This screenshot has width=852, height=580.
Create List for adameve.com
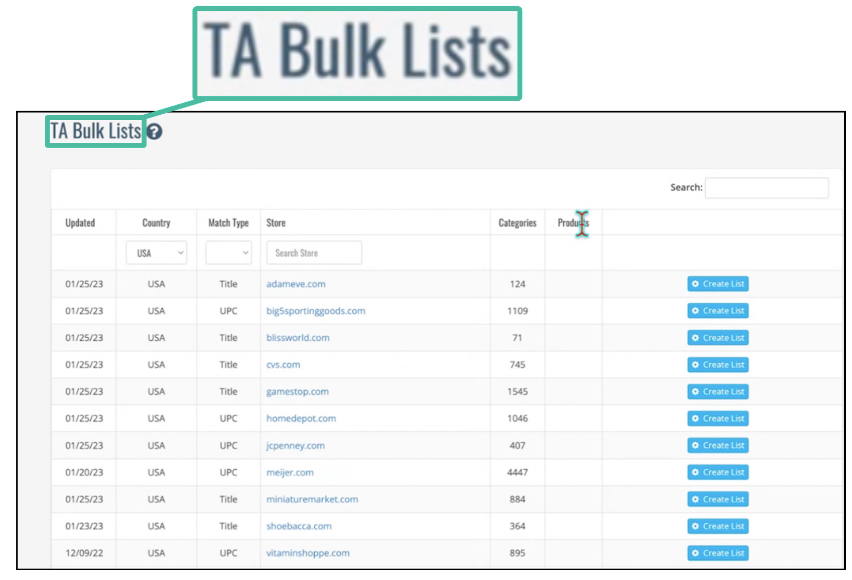(718, 284)
